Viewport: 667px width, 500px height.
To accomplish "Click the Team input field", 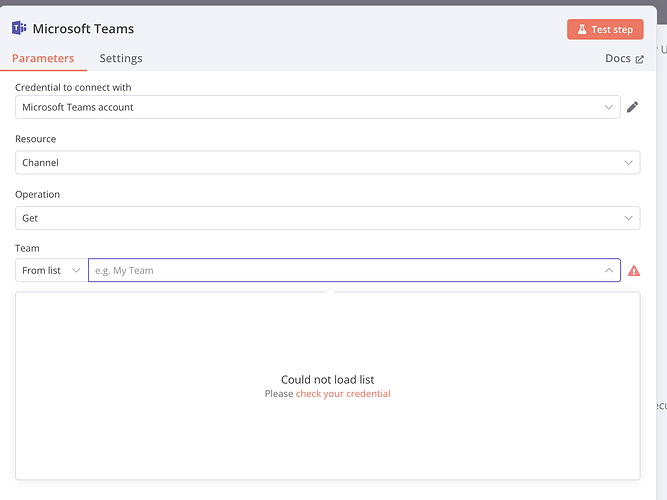I will click(354, 270).
